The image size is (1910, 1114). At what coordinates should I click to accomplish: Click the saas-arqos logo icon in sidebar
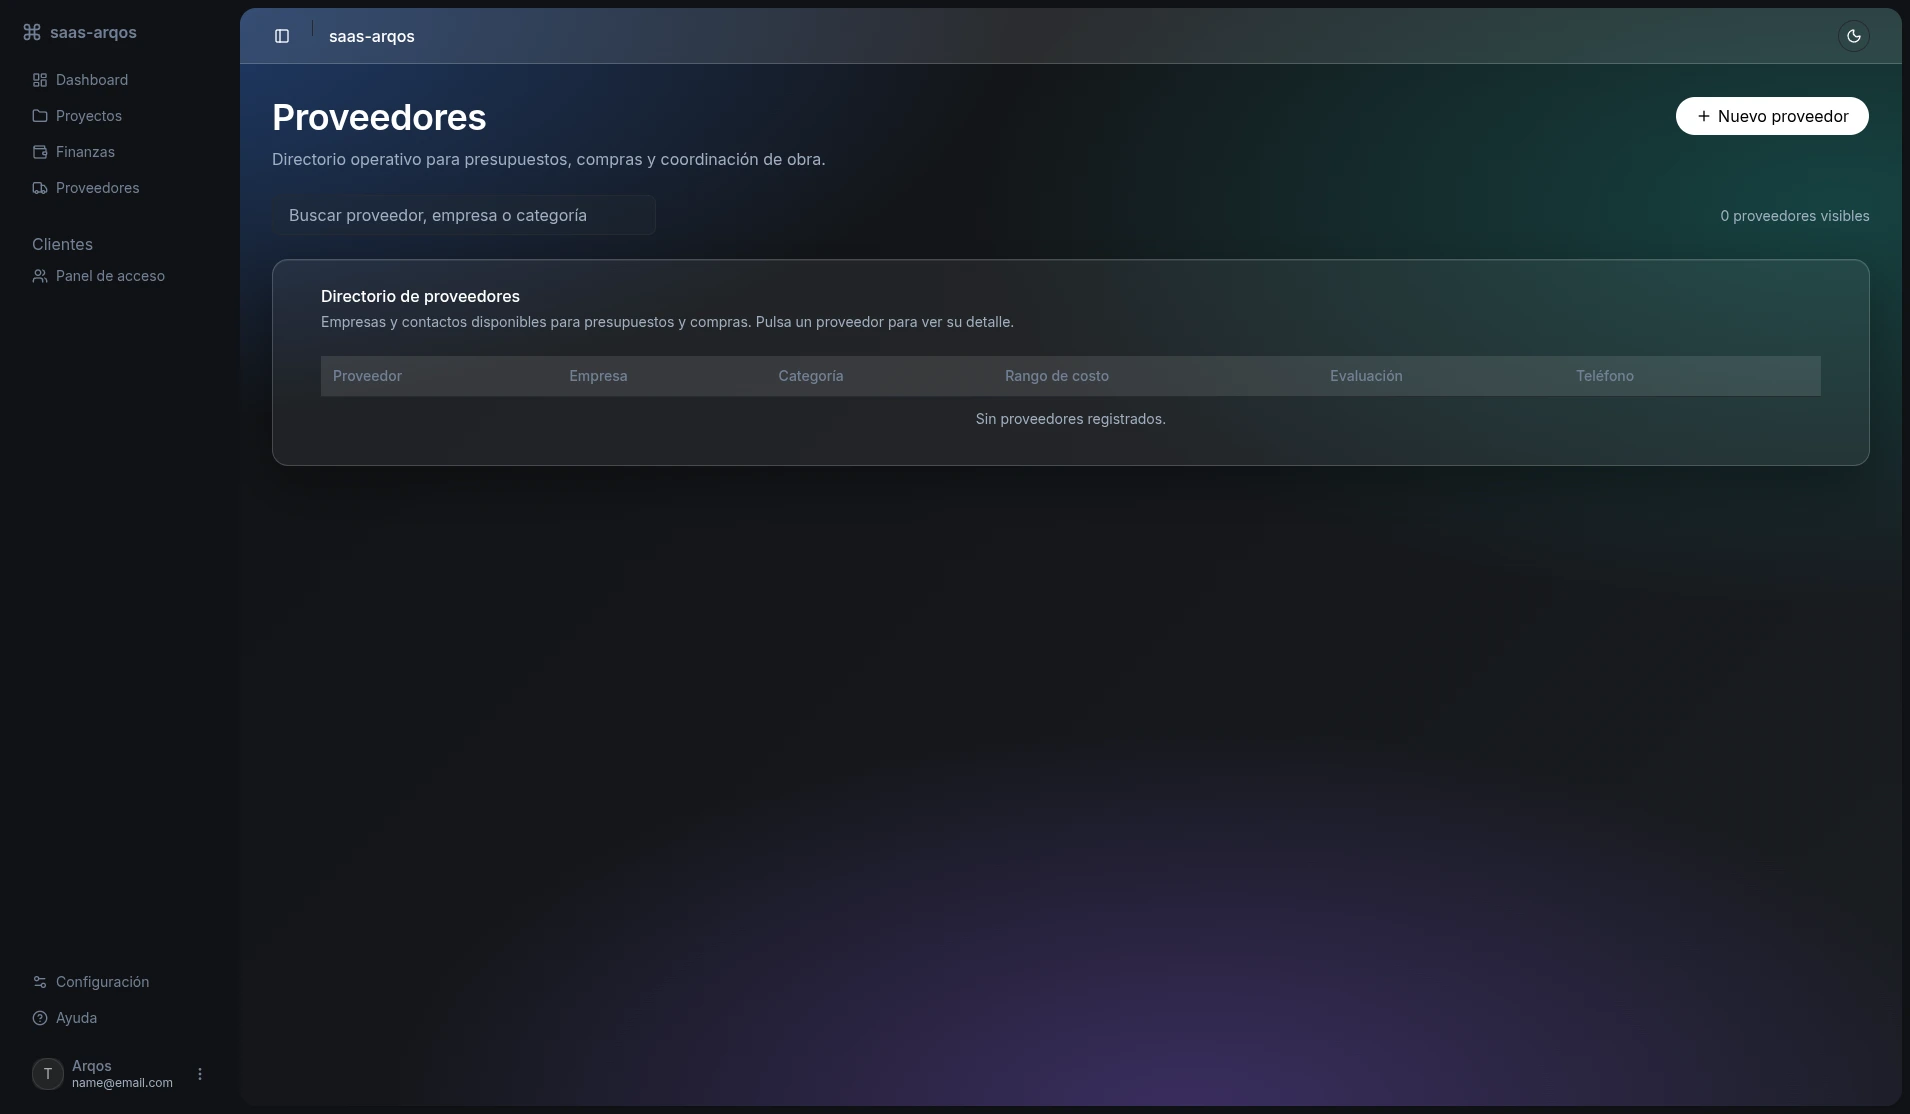pos(32,32)
